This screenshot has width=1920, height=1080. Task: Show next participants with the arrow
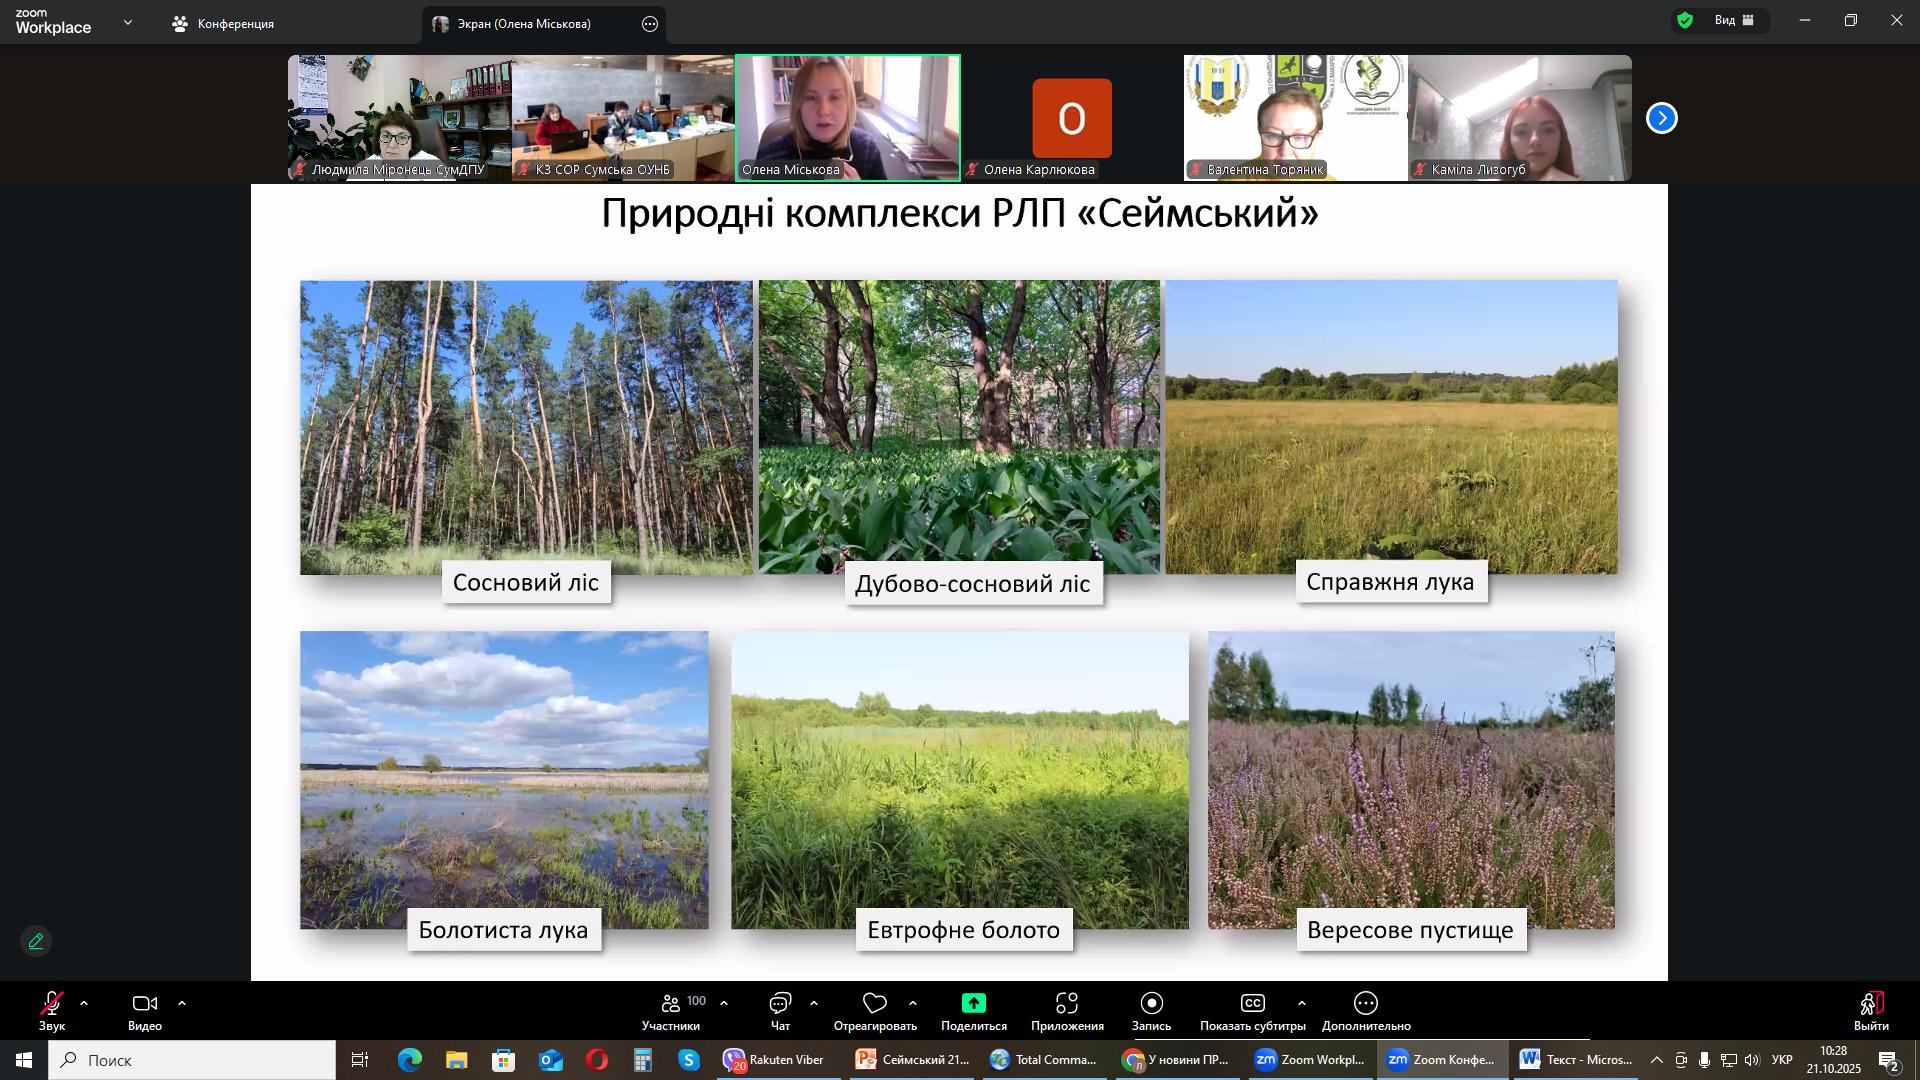point(1662,119)
